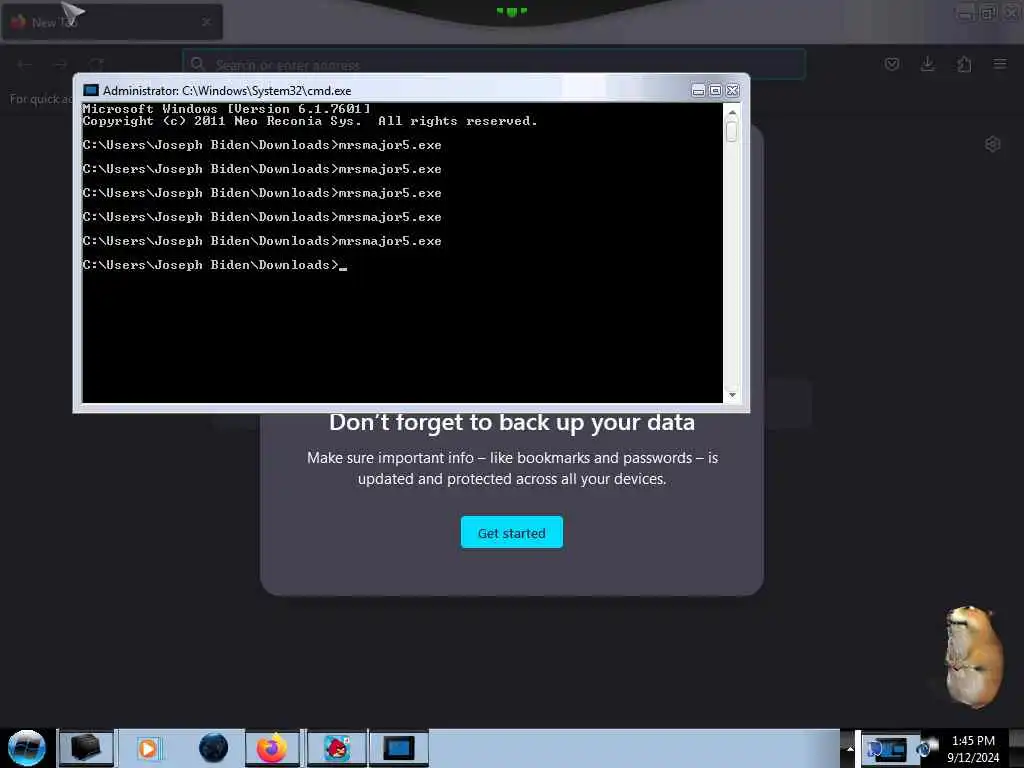Reload the page in Firefox

97,64
